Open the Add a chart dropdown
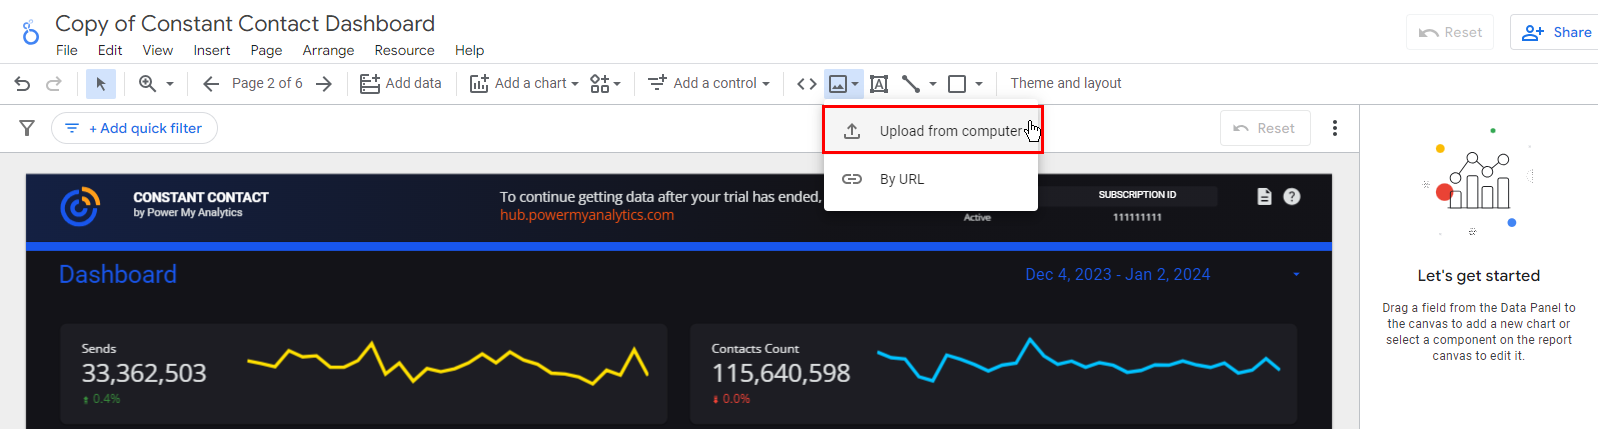This screenshot has height=429, width=1598. (524, 84)
